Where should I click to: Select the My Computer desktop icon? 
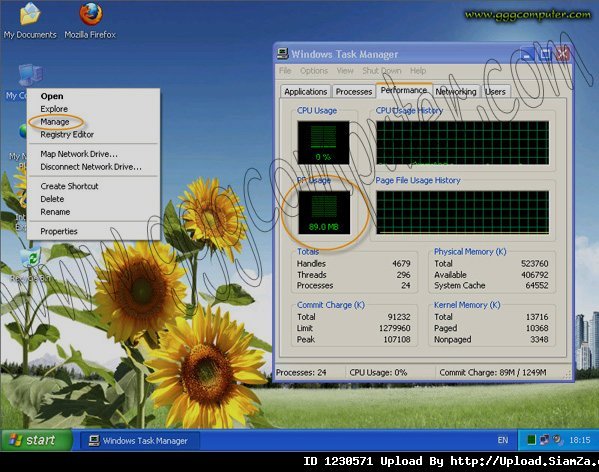point(30,76)
